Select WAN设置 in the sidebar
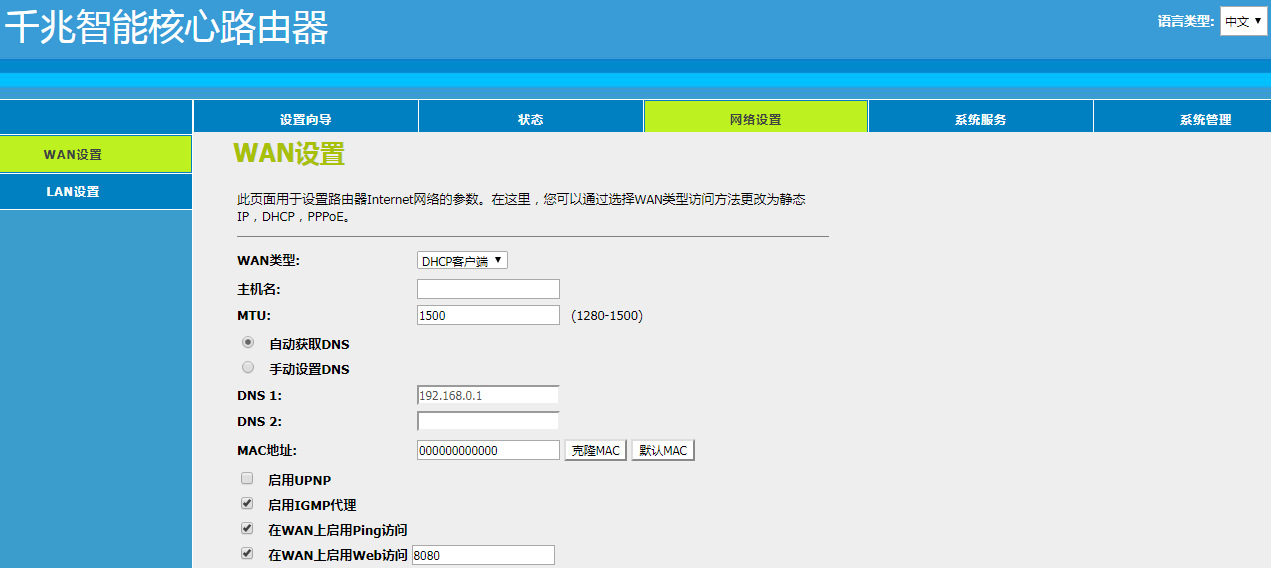The image size is (1271, 568). pyautogui.click(x=95, y=154)
